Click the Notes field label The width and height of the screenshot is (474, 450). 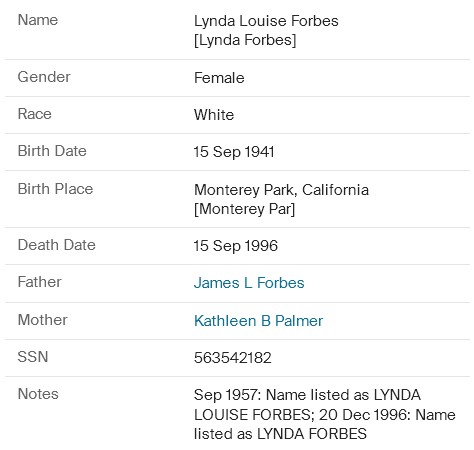tap(38, 394)
